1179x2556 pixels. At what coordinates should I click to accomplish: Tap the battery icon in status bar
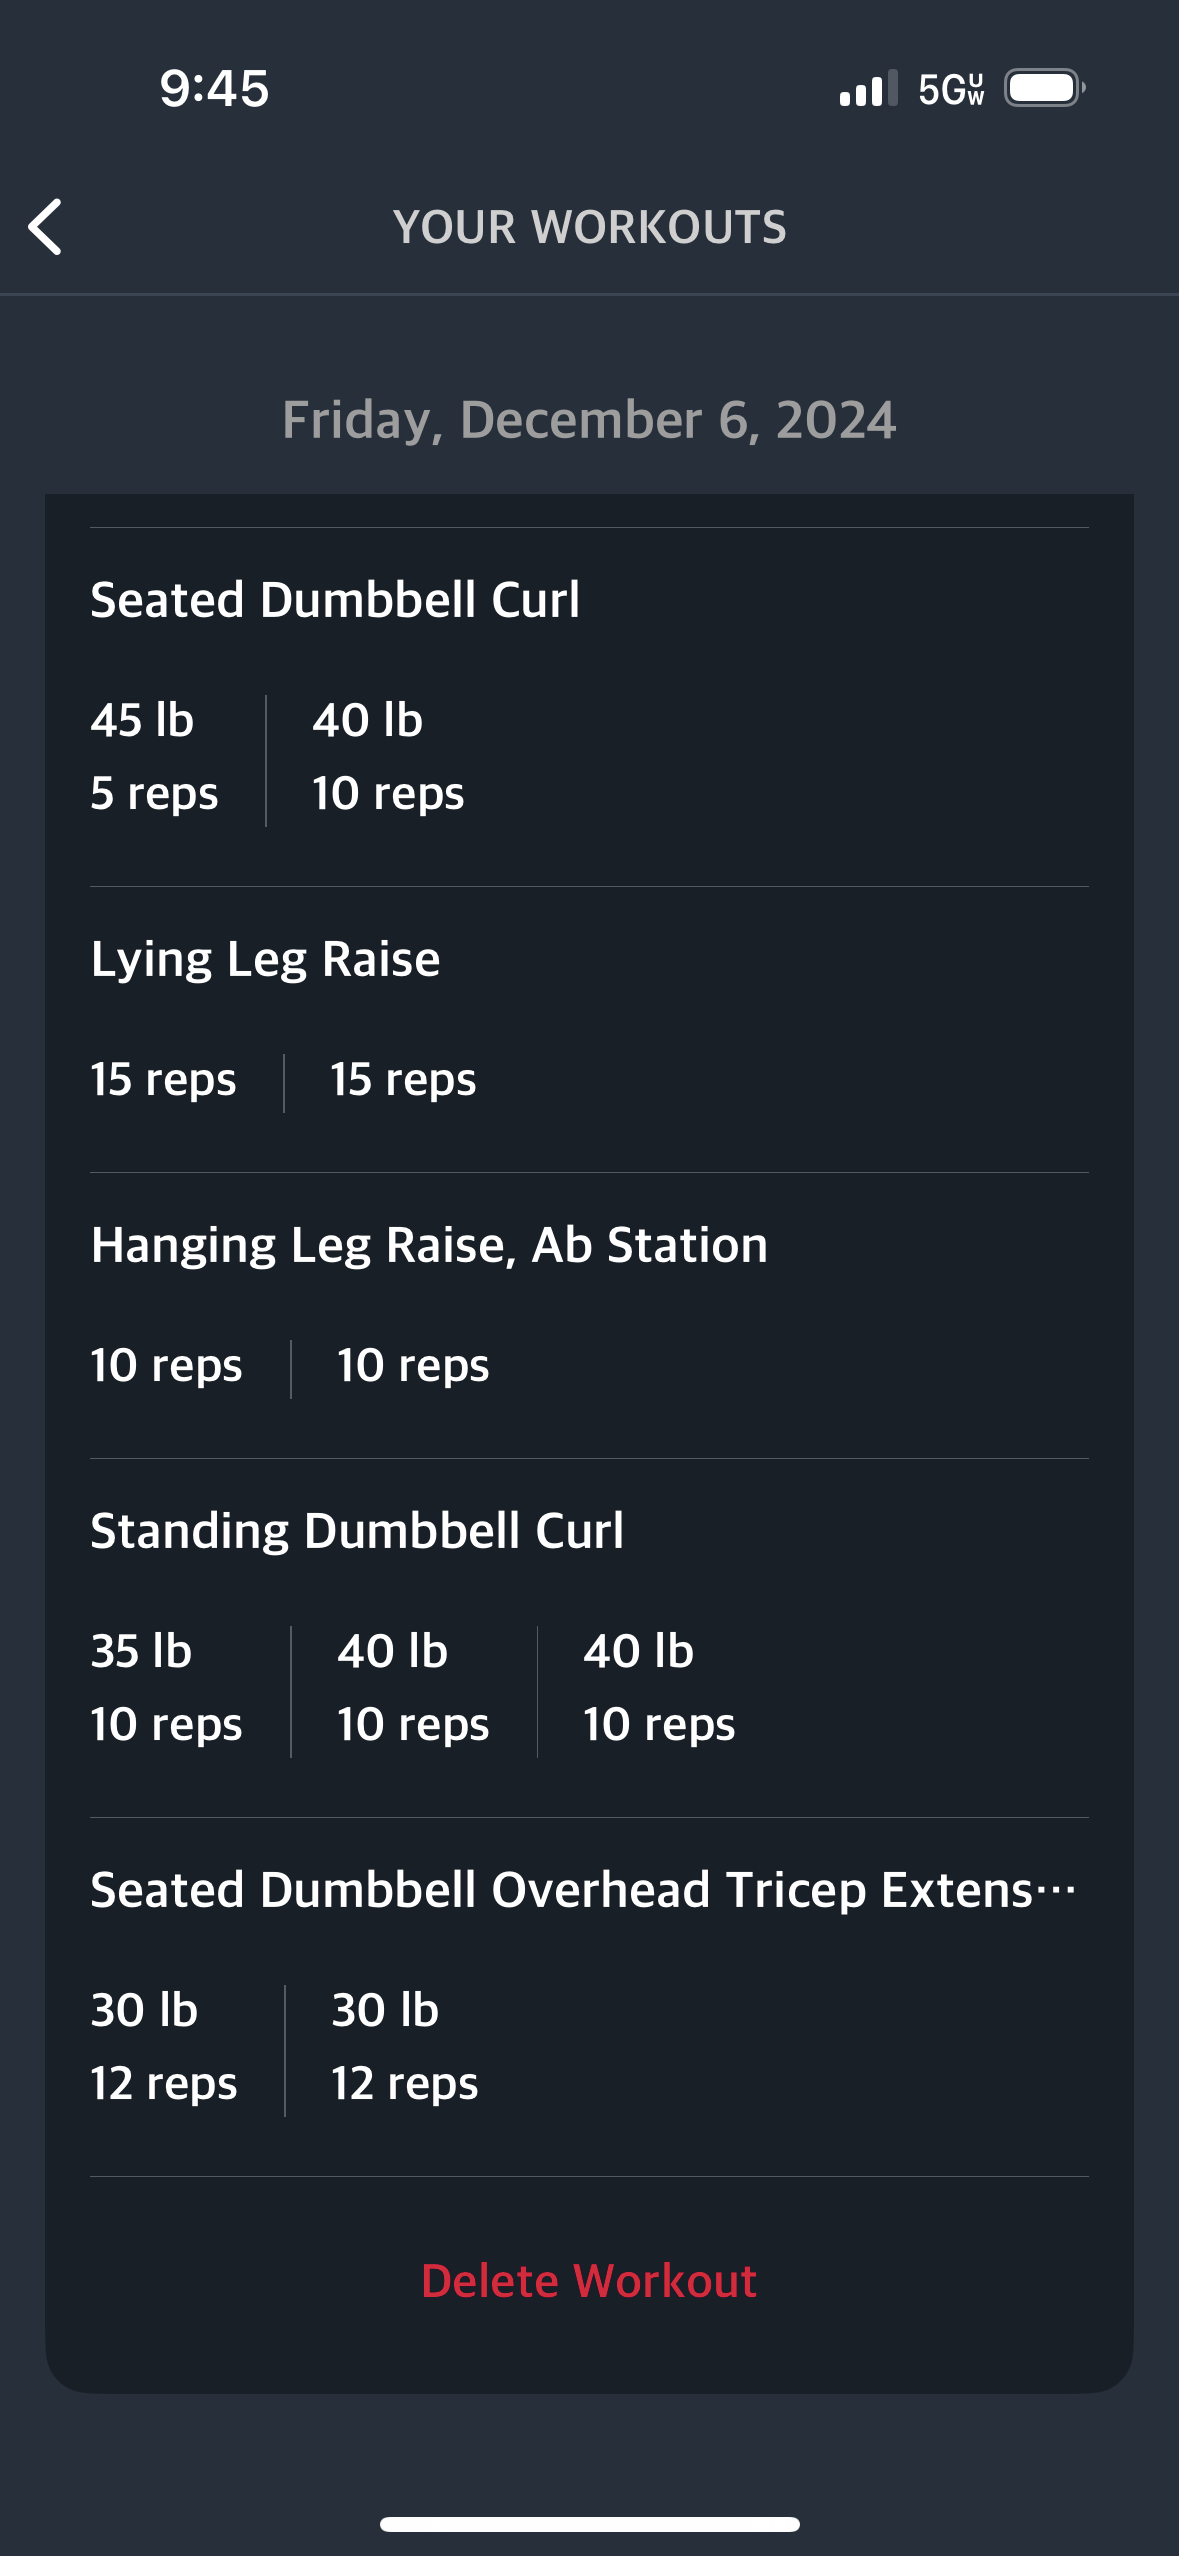(1045, 88)
